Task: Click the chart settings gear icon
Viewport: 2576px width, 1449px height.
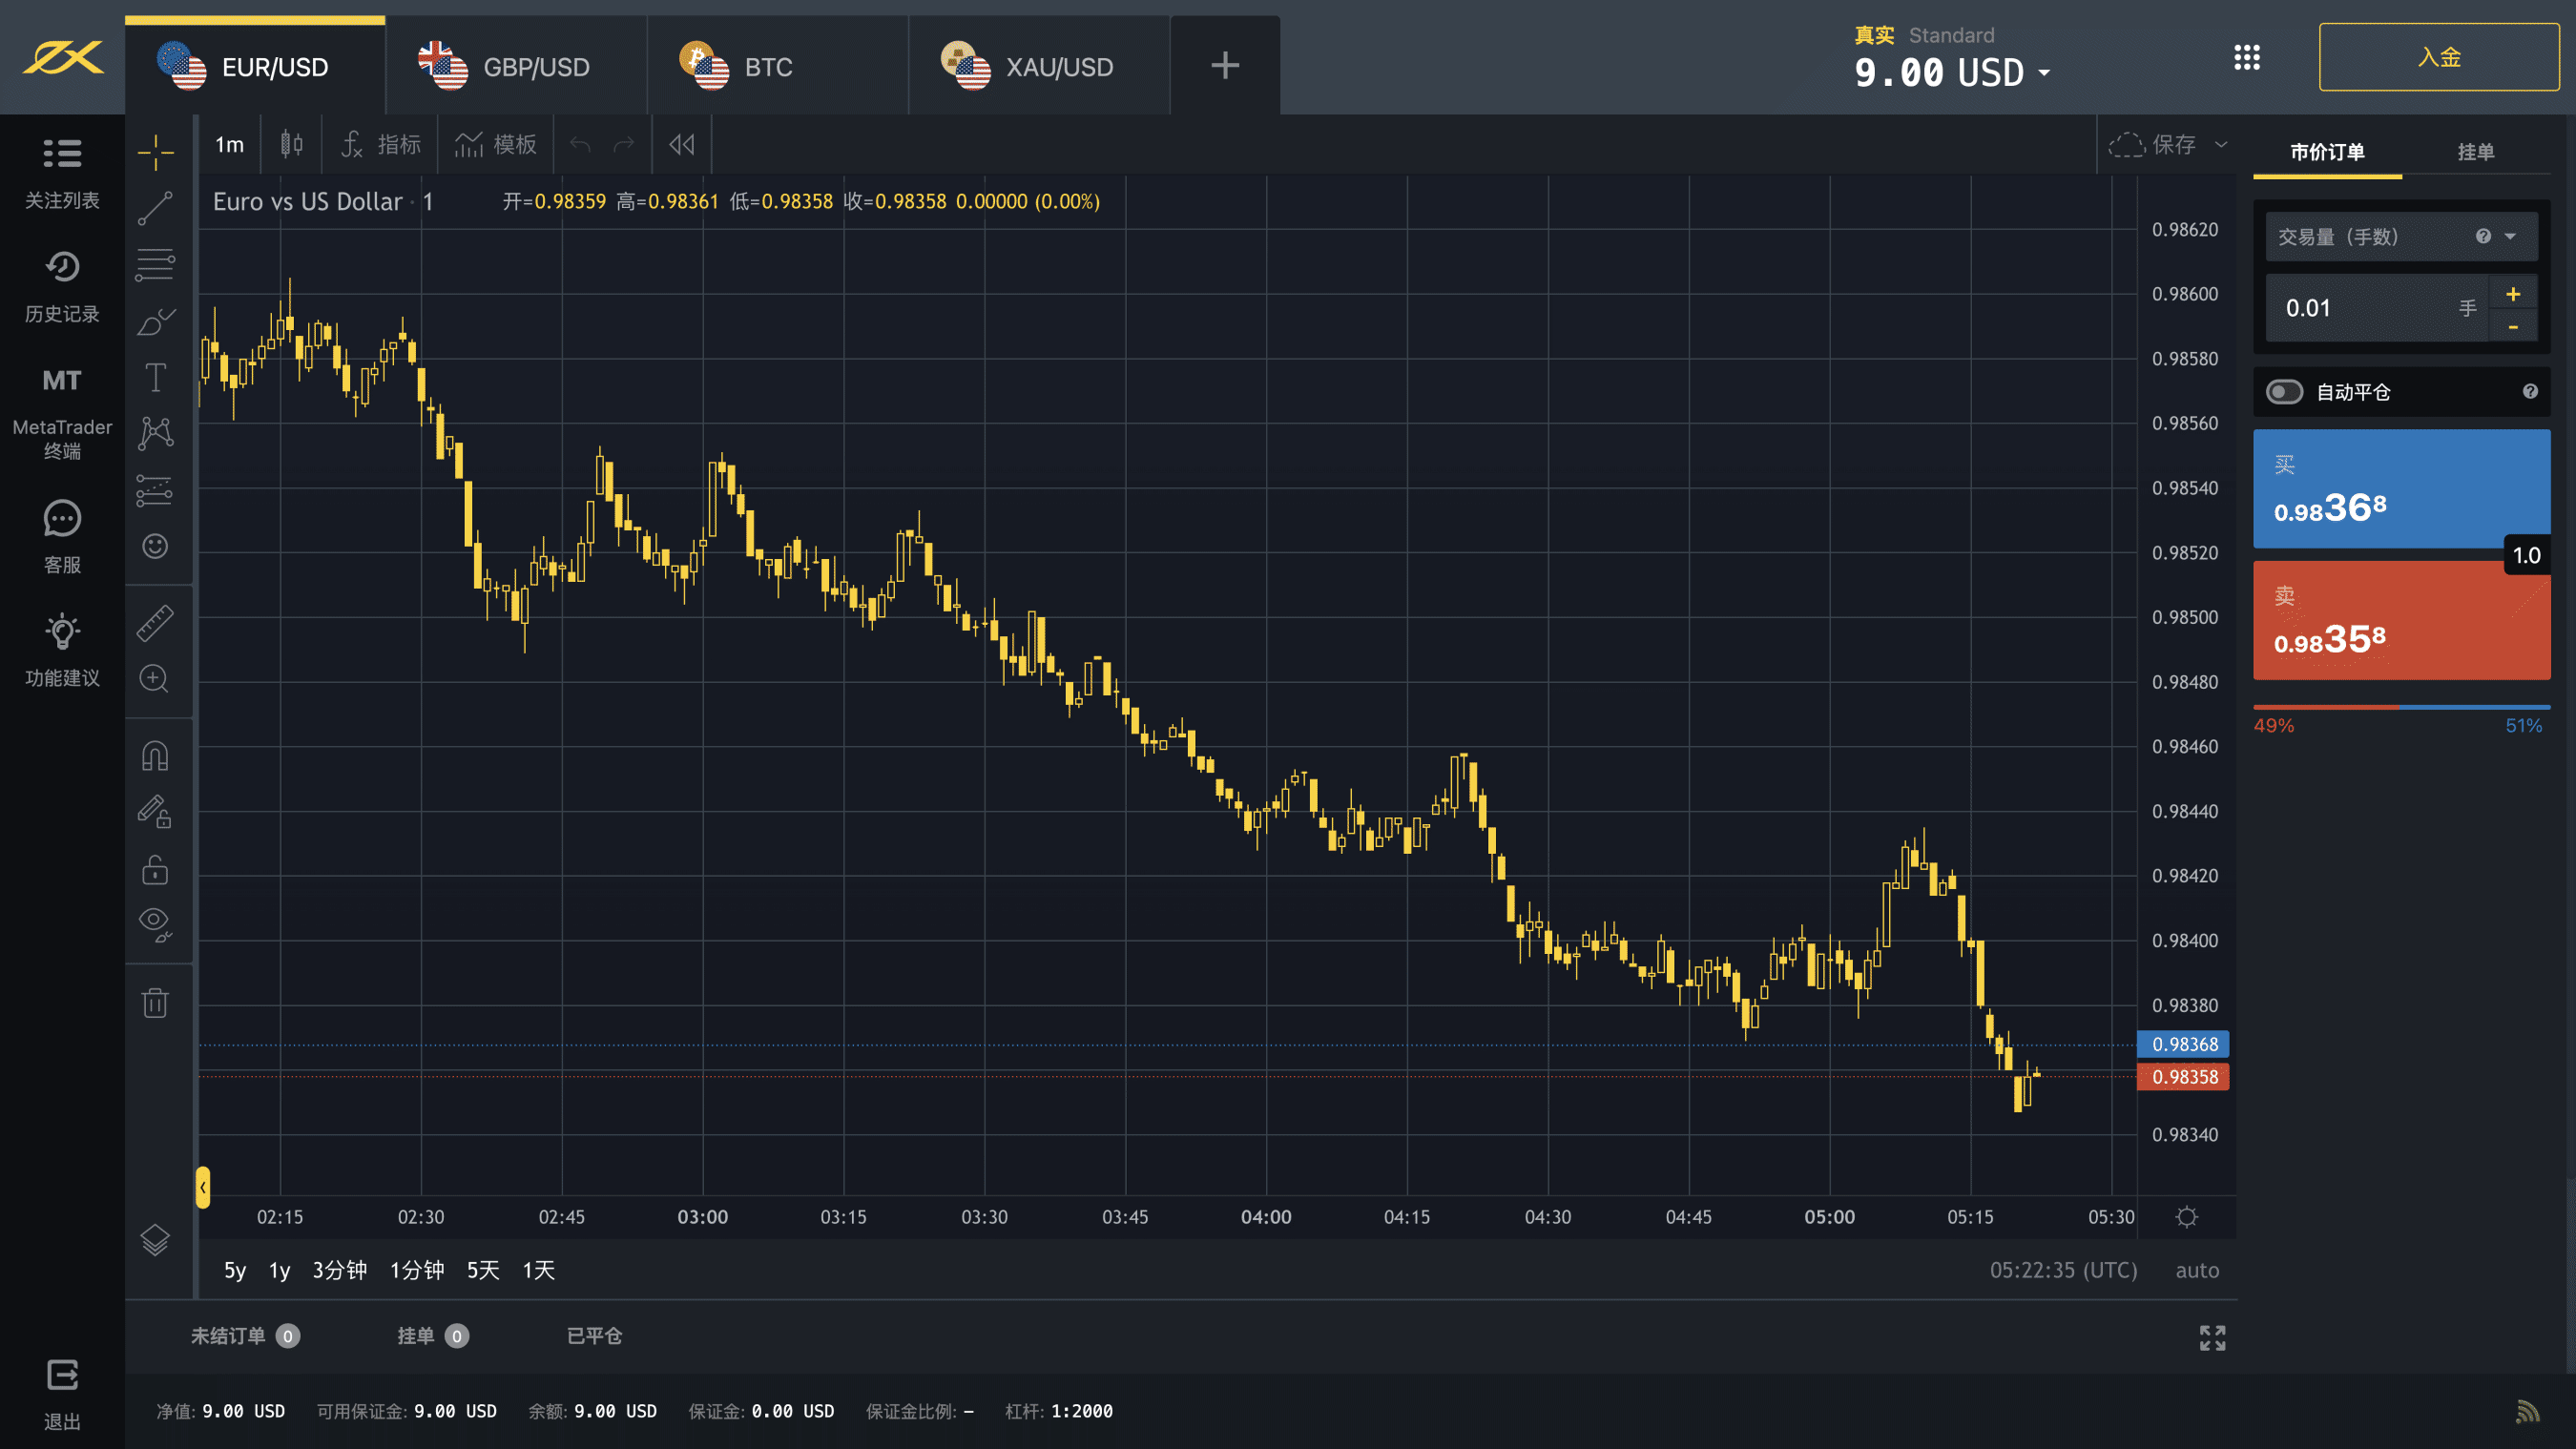Action: click(x=2186, y=1217)
